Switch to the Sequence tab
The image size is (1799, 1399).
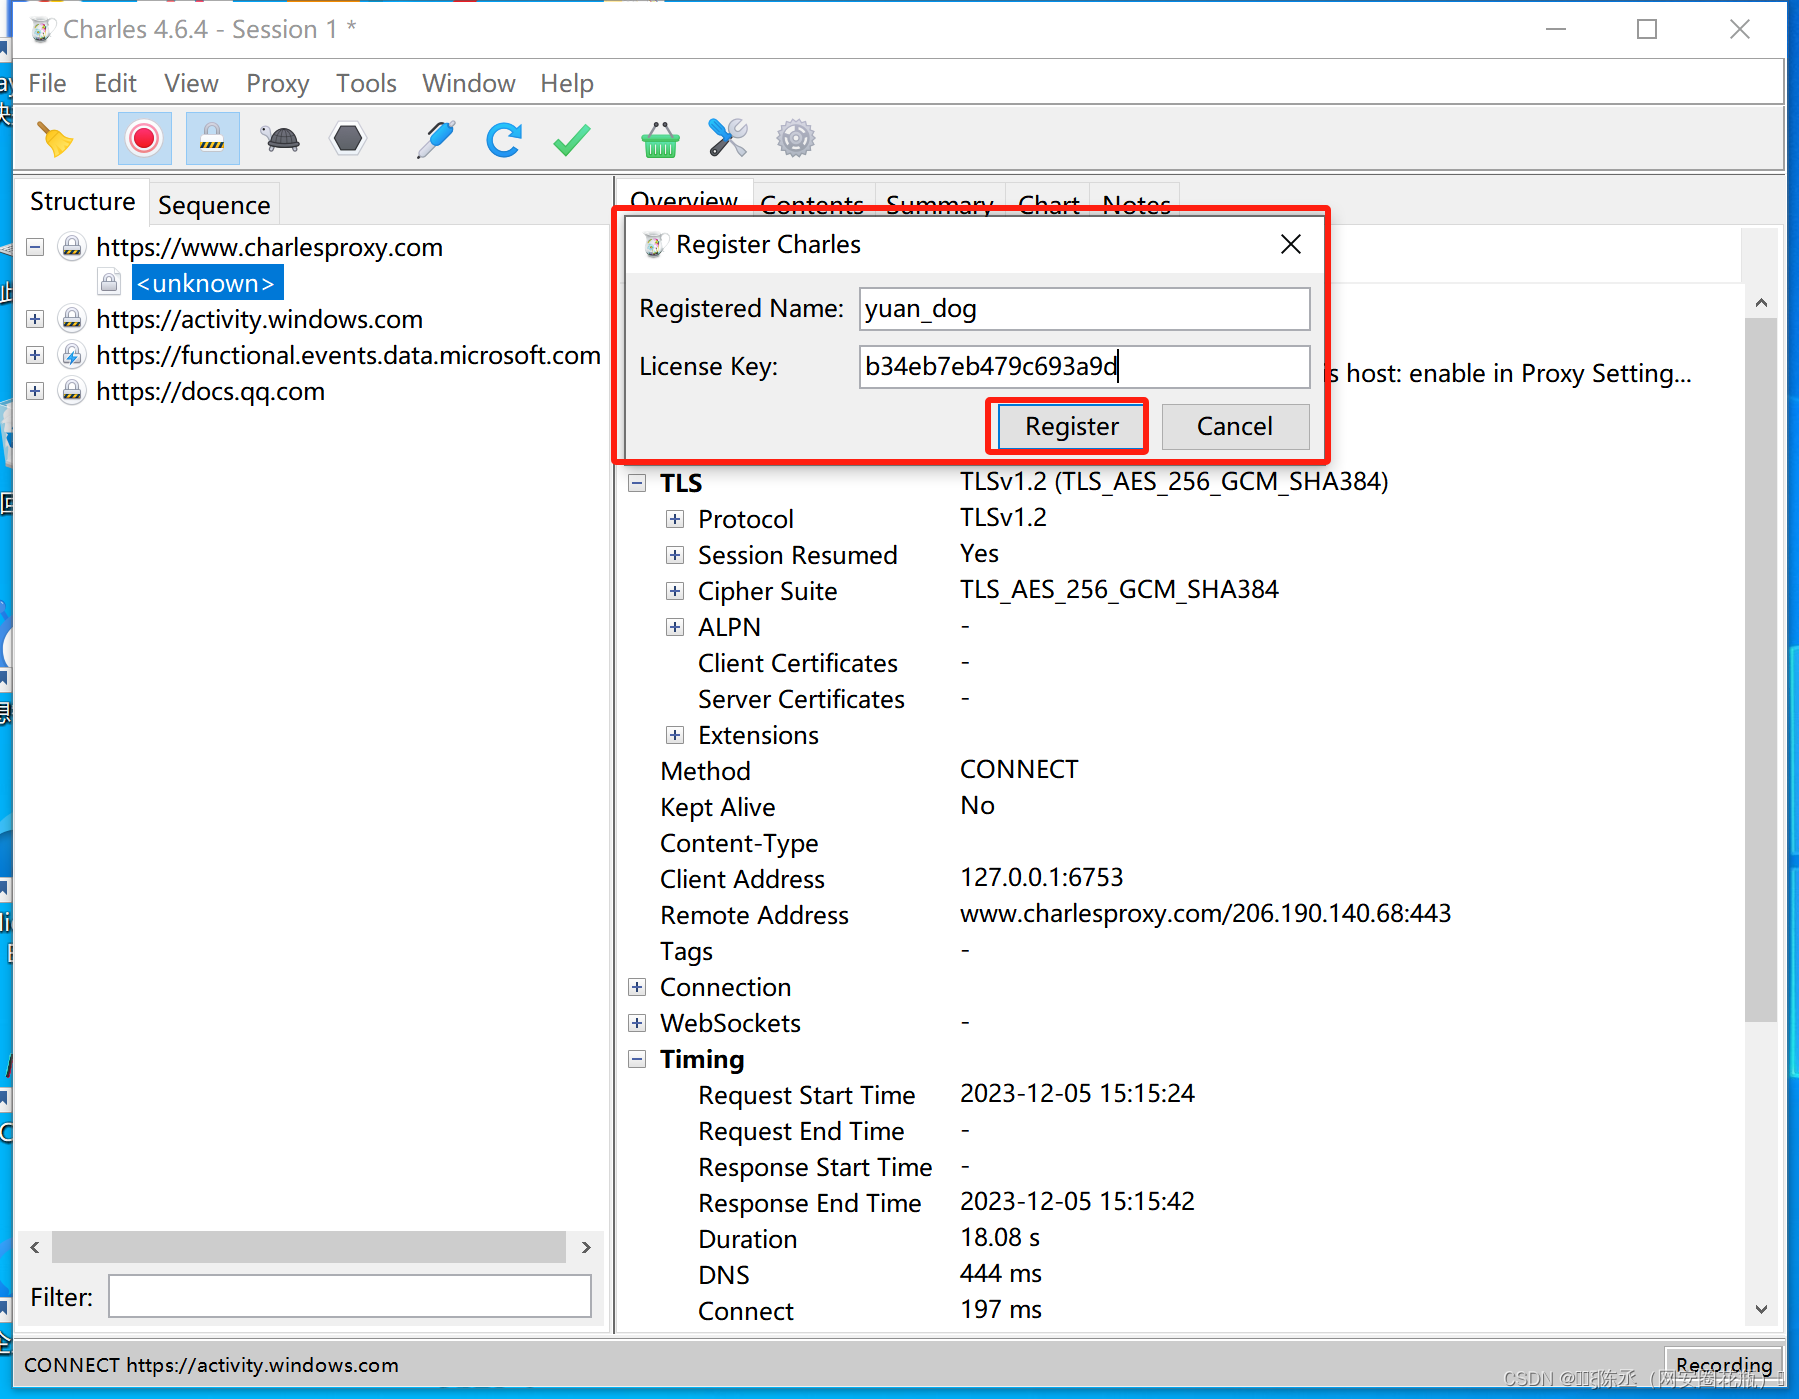(x=214, y=205)
